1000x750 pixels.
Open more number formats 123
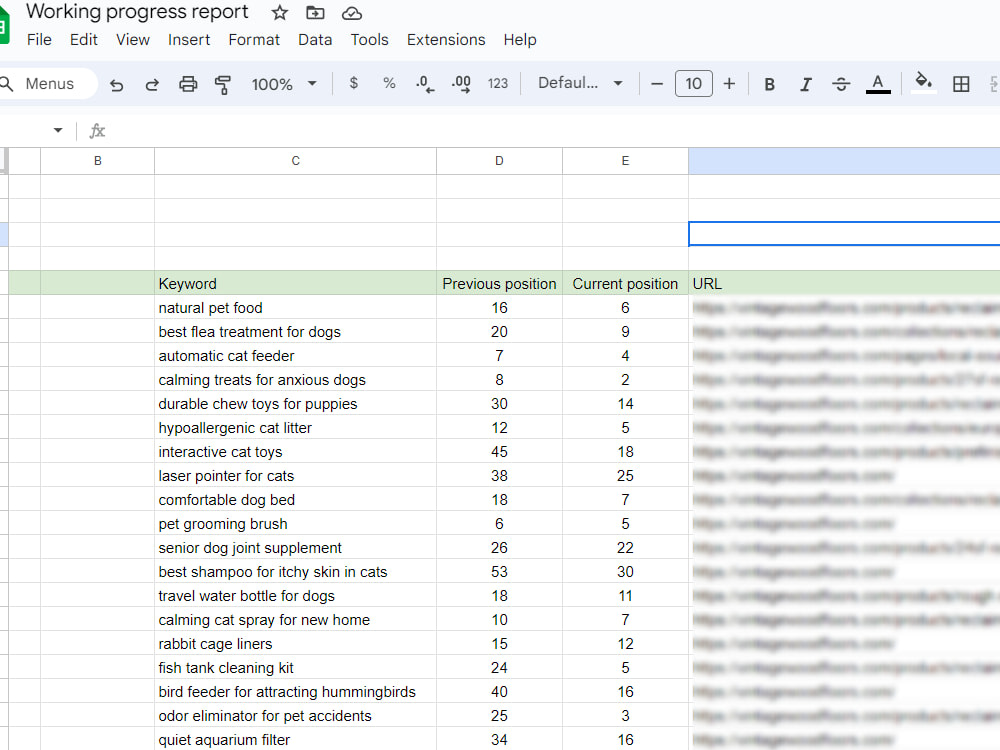497,84
